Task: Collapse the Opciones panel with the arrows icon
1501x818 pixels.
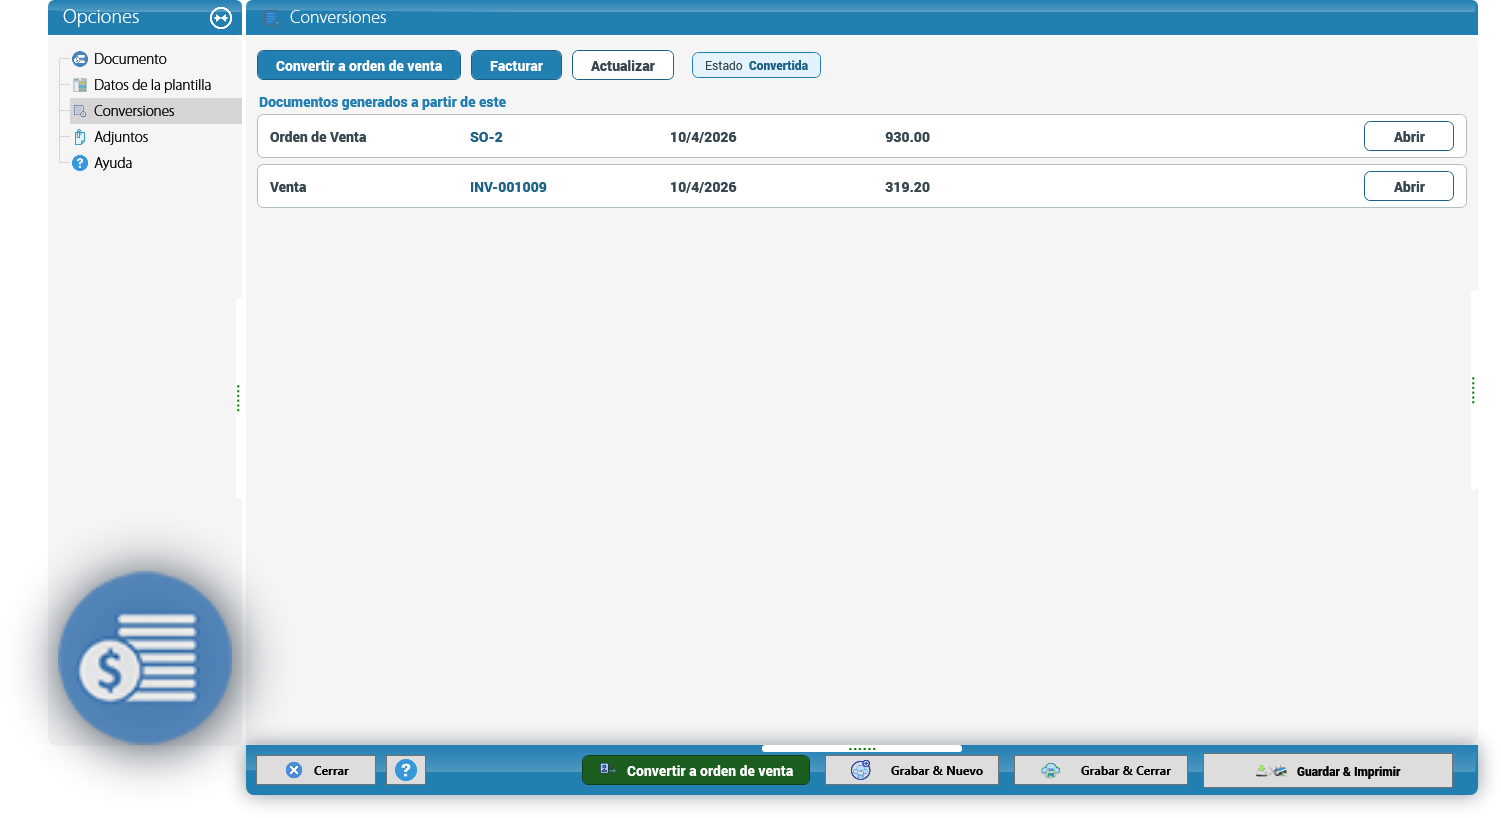Action: pos(221,18)
